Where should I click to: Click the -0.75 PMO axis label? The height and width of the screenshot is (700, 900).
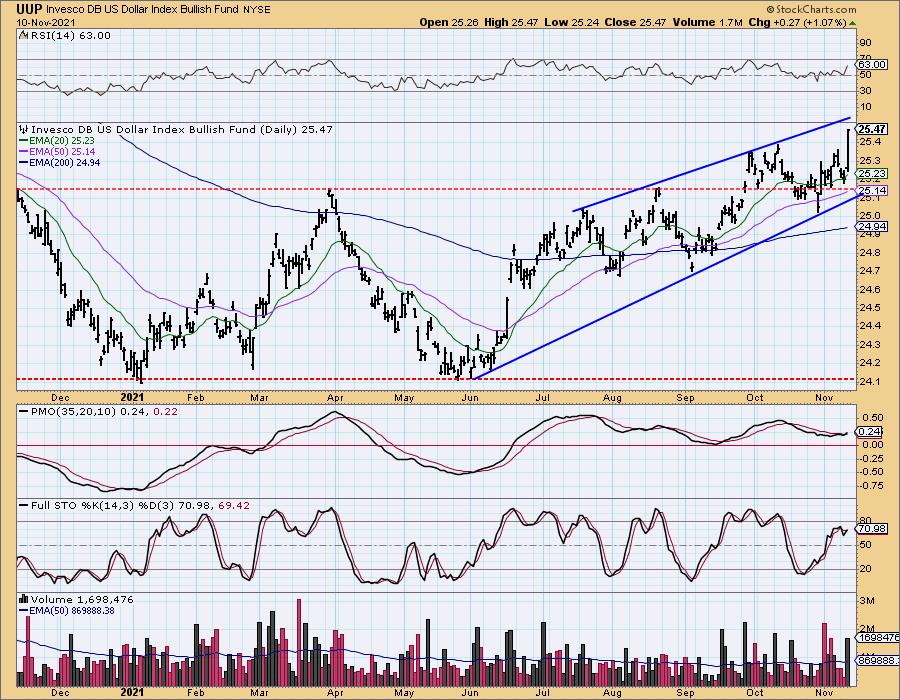(872, 485)
